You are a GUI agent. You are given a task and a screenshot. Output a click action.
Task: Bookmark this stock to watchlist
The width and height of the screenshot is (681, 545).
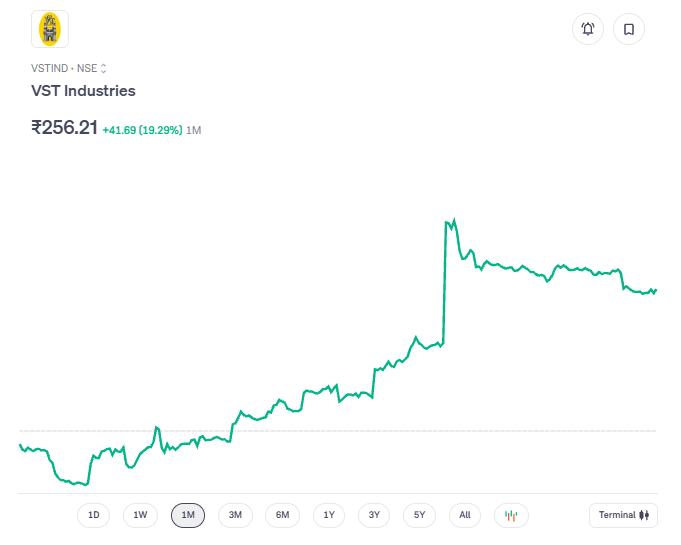pyautogui.click(x=629, y=29)
